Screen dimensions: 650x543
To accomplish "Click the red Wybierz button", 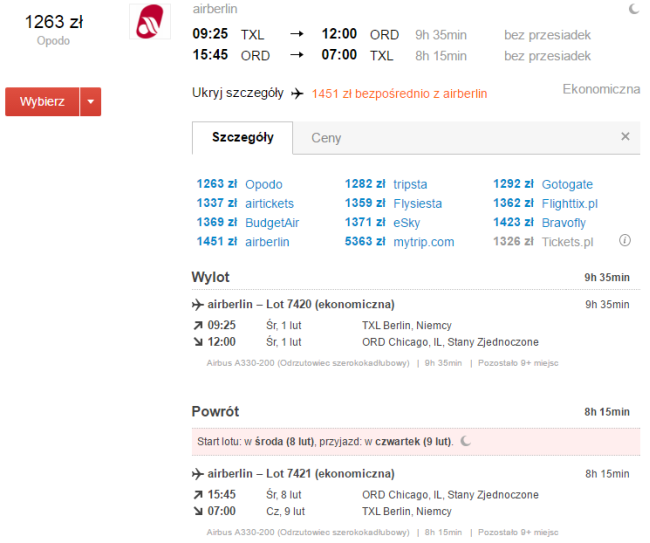I will click(x=42, y=102).
